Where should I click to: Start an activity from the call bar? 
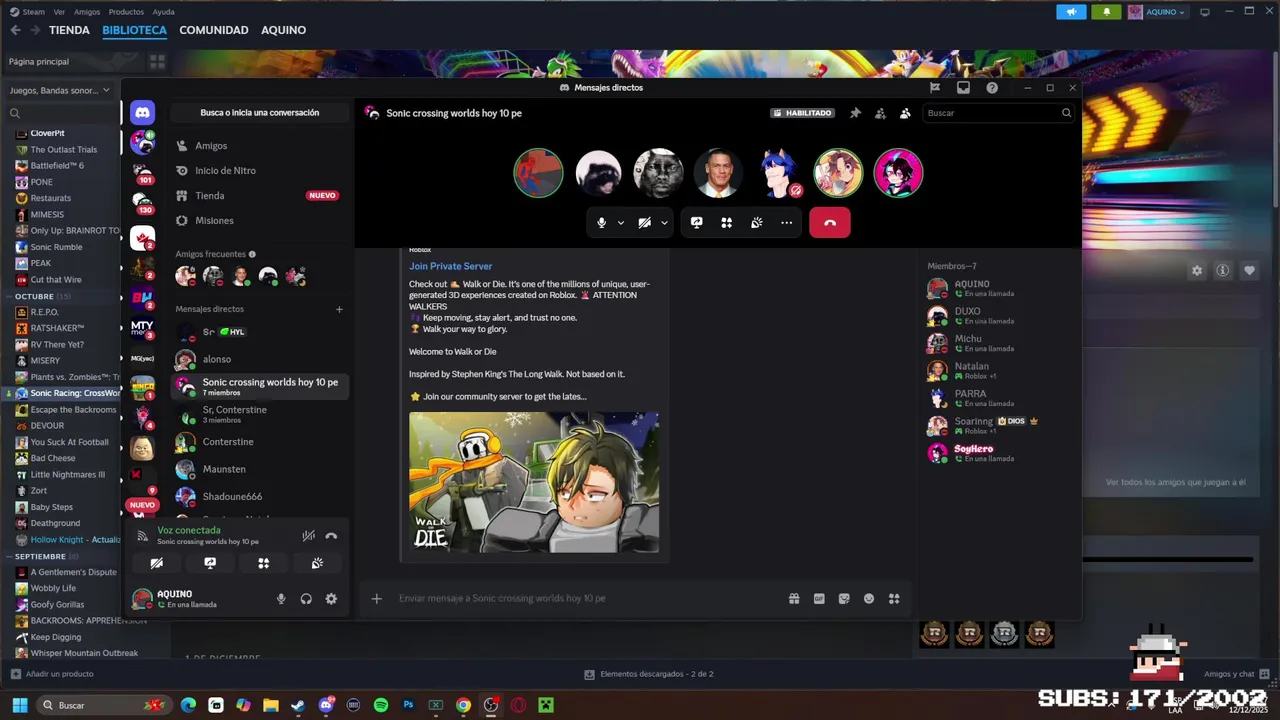727,223
